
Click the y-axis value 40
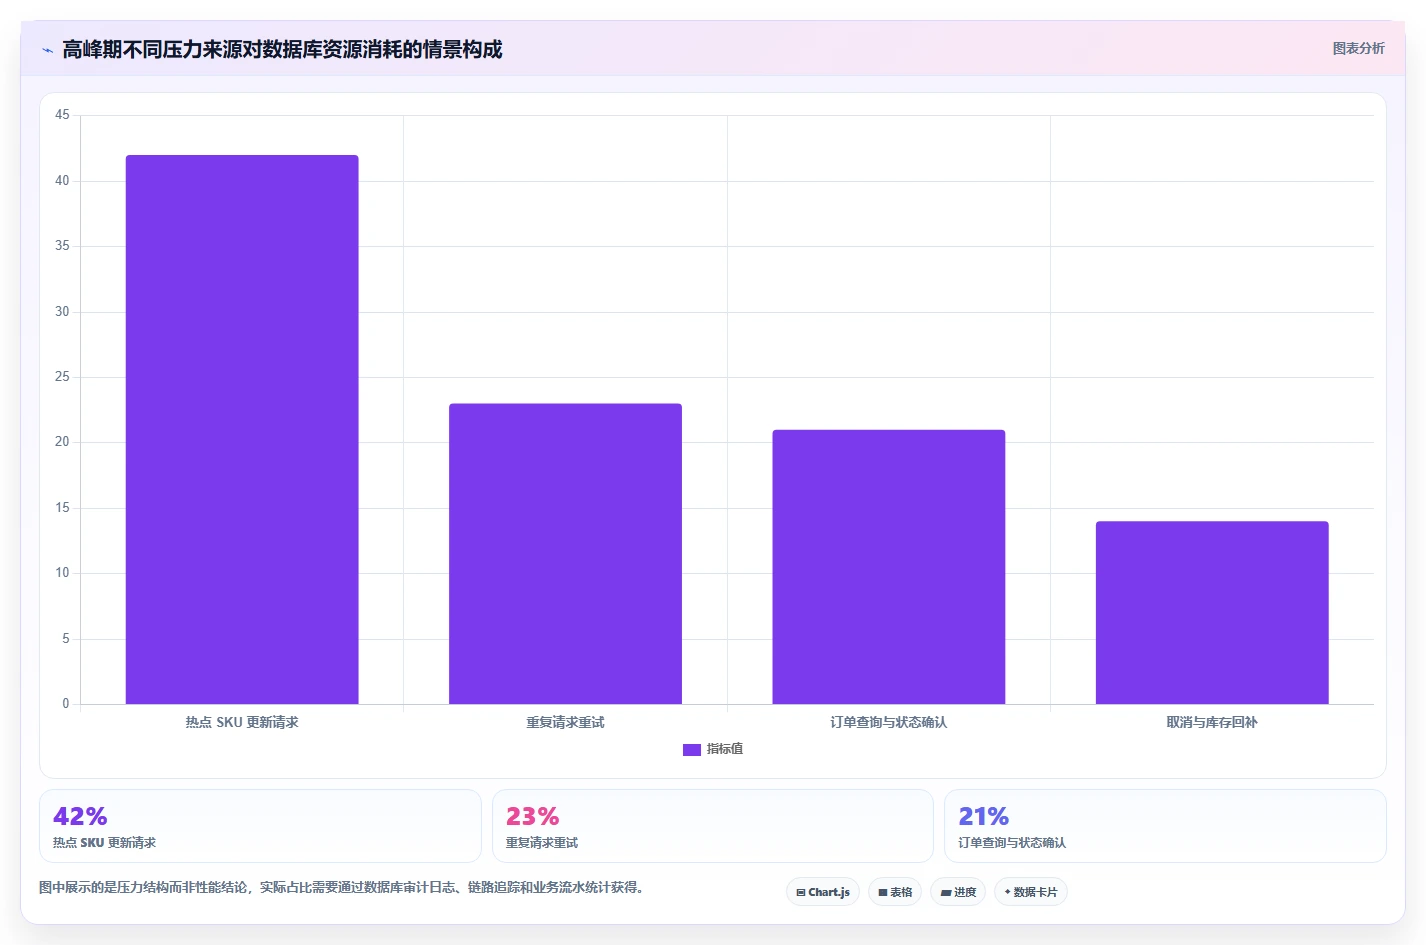[x=62, y=181]
